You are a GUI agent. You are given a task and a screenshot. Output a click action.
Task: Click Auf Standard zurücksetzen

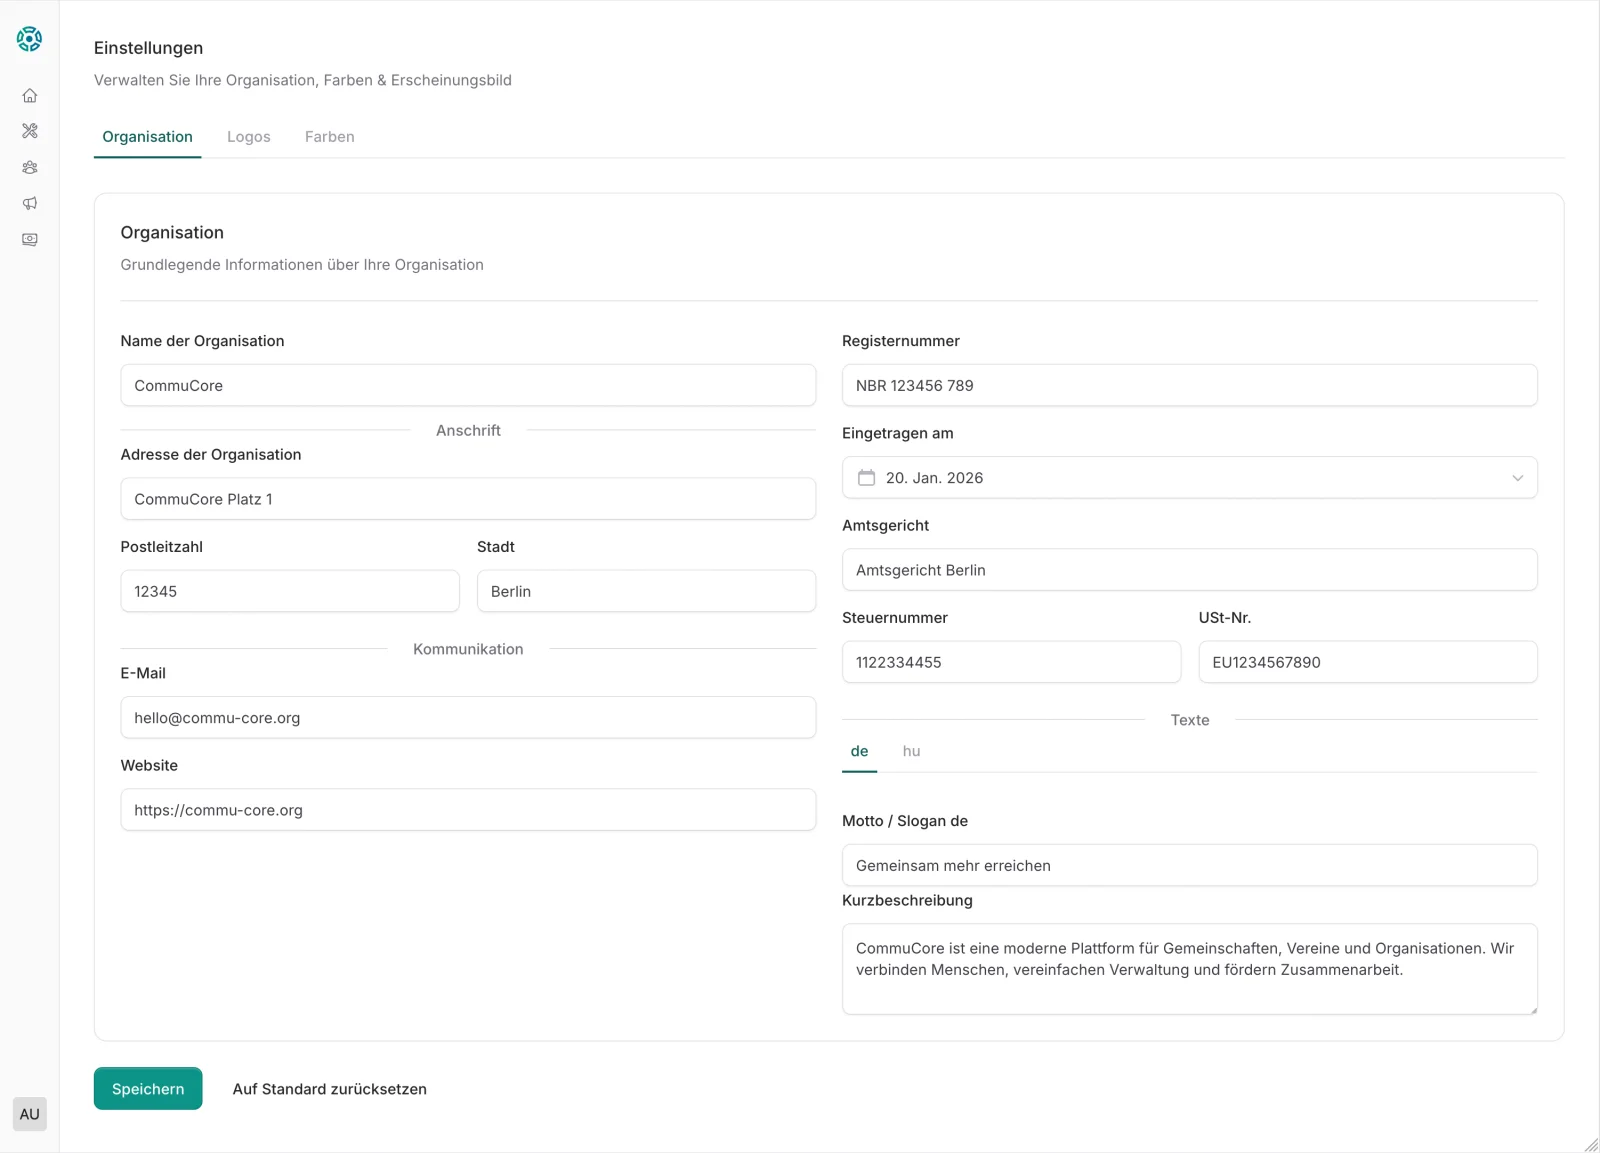click(x=330, y=1088)
